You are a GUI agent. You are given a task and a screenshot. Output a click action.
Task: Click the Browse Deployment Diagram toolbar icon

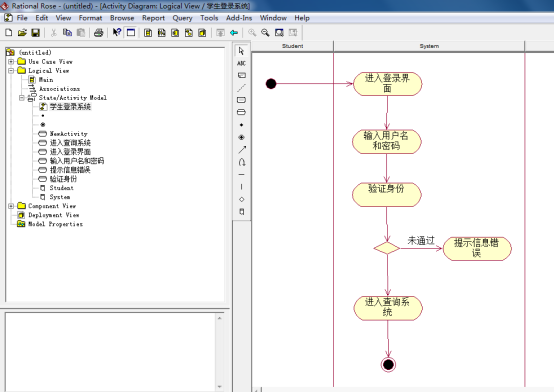202,33
